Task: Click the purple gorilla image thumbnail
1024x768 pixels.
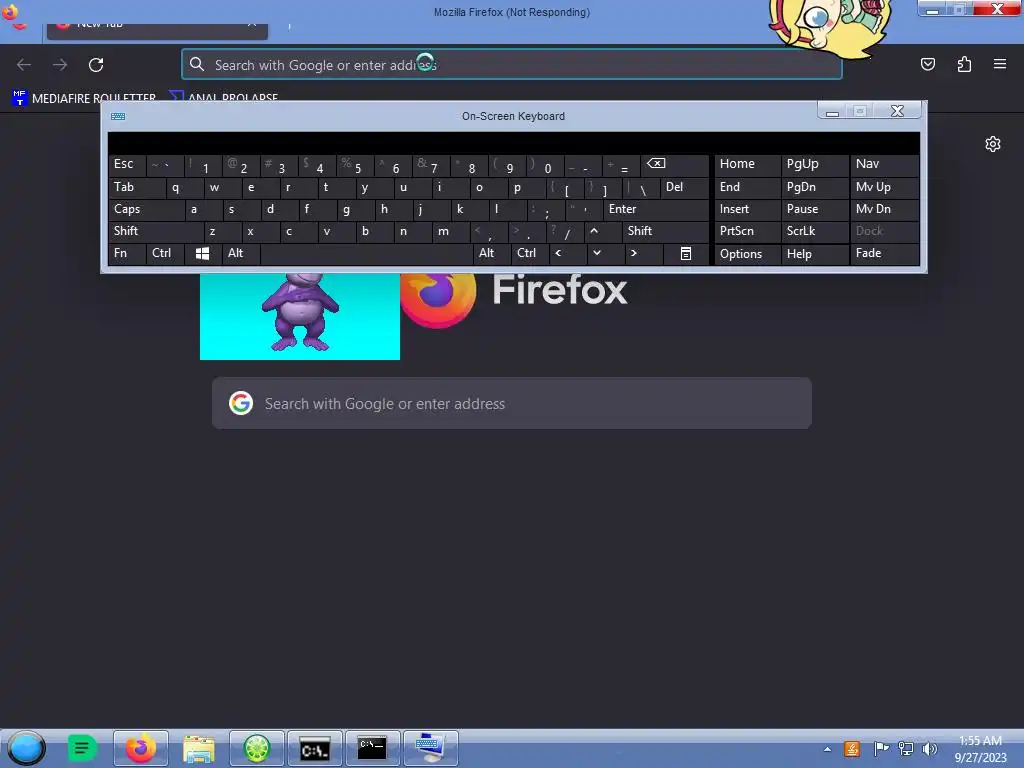Action: click(x=300, y=316)
